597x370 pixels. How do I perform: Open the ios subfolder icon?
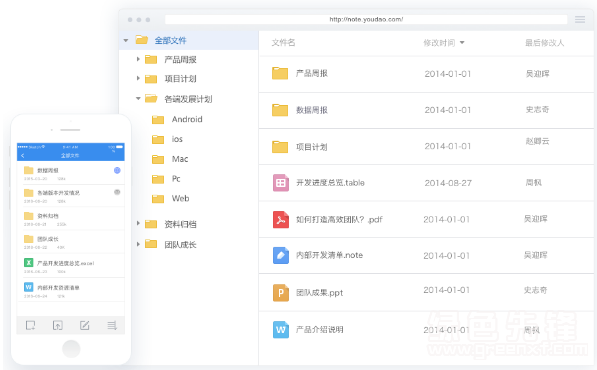point(158,139)
